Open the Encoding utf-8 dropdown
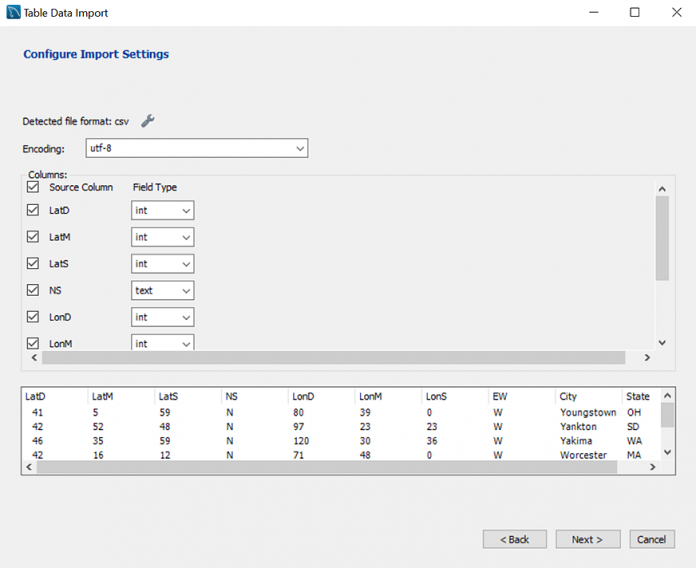Screen dimensions: 696x568 pos(197,149)
